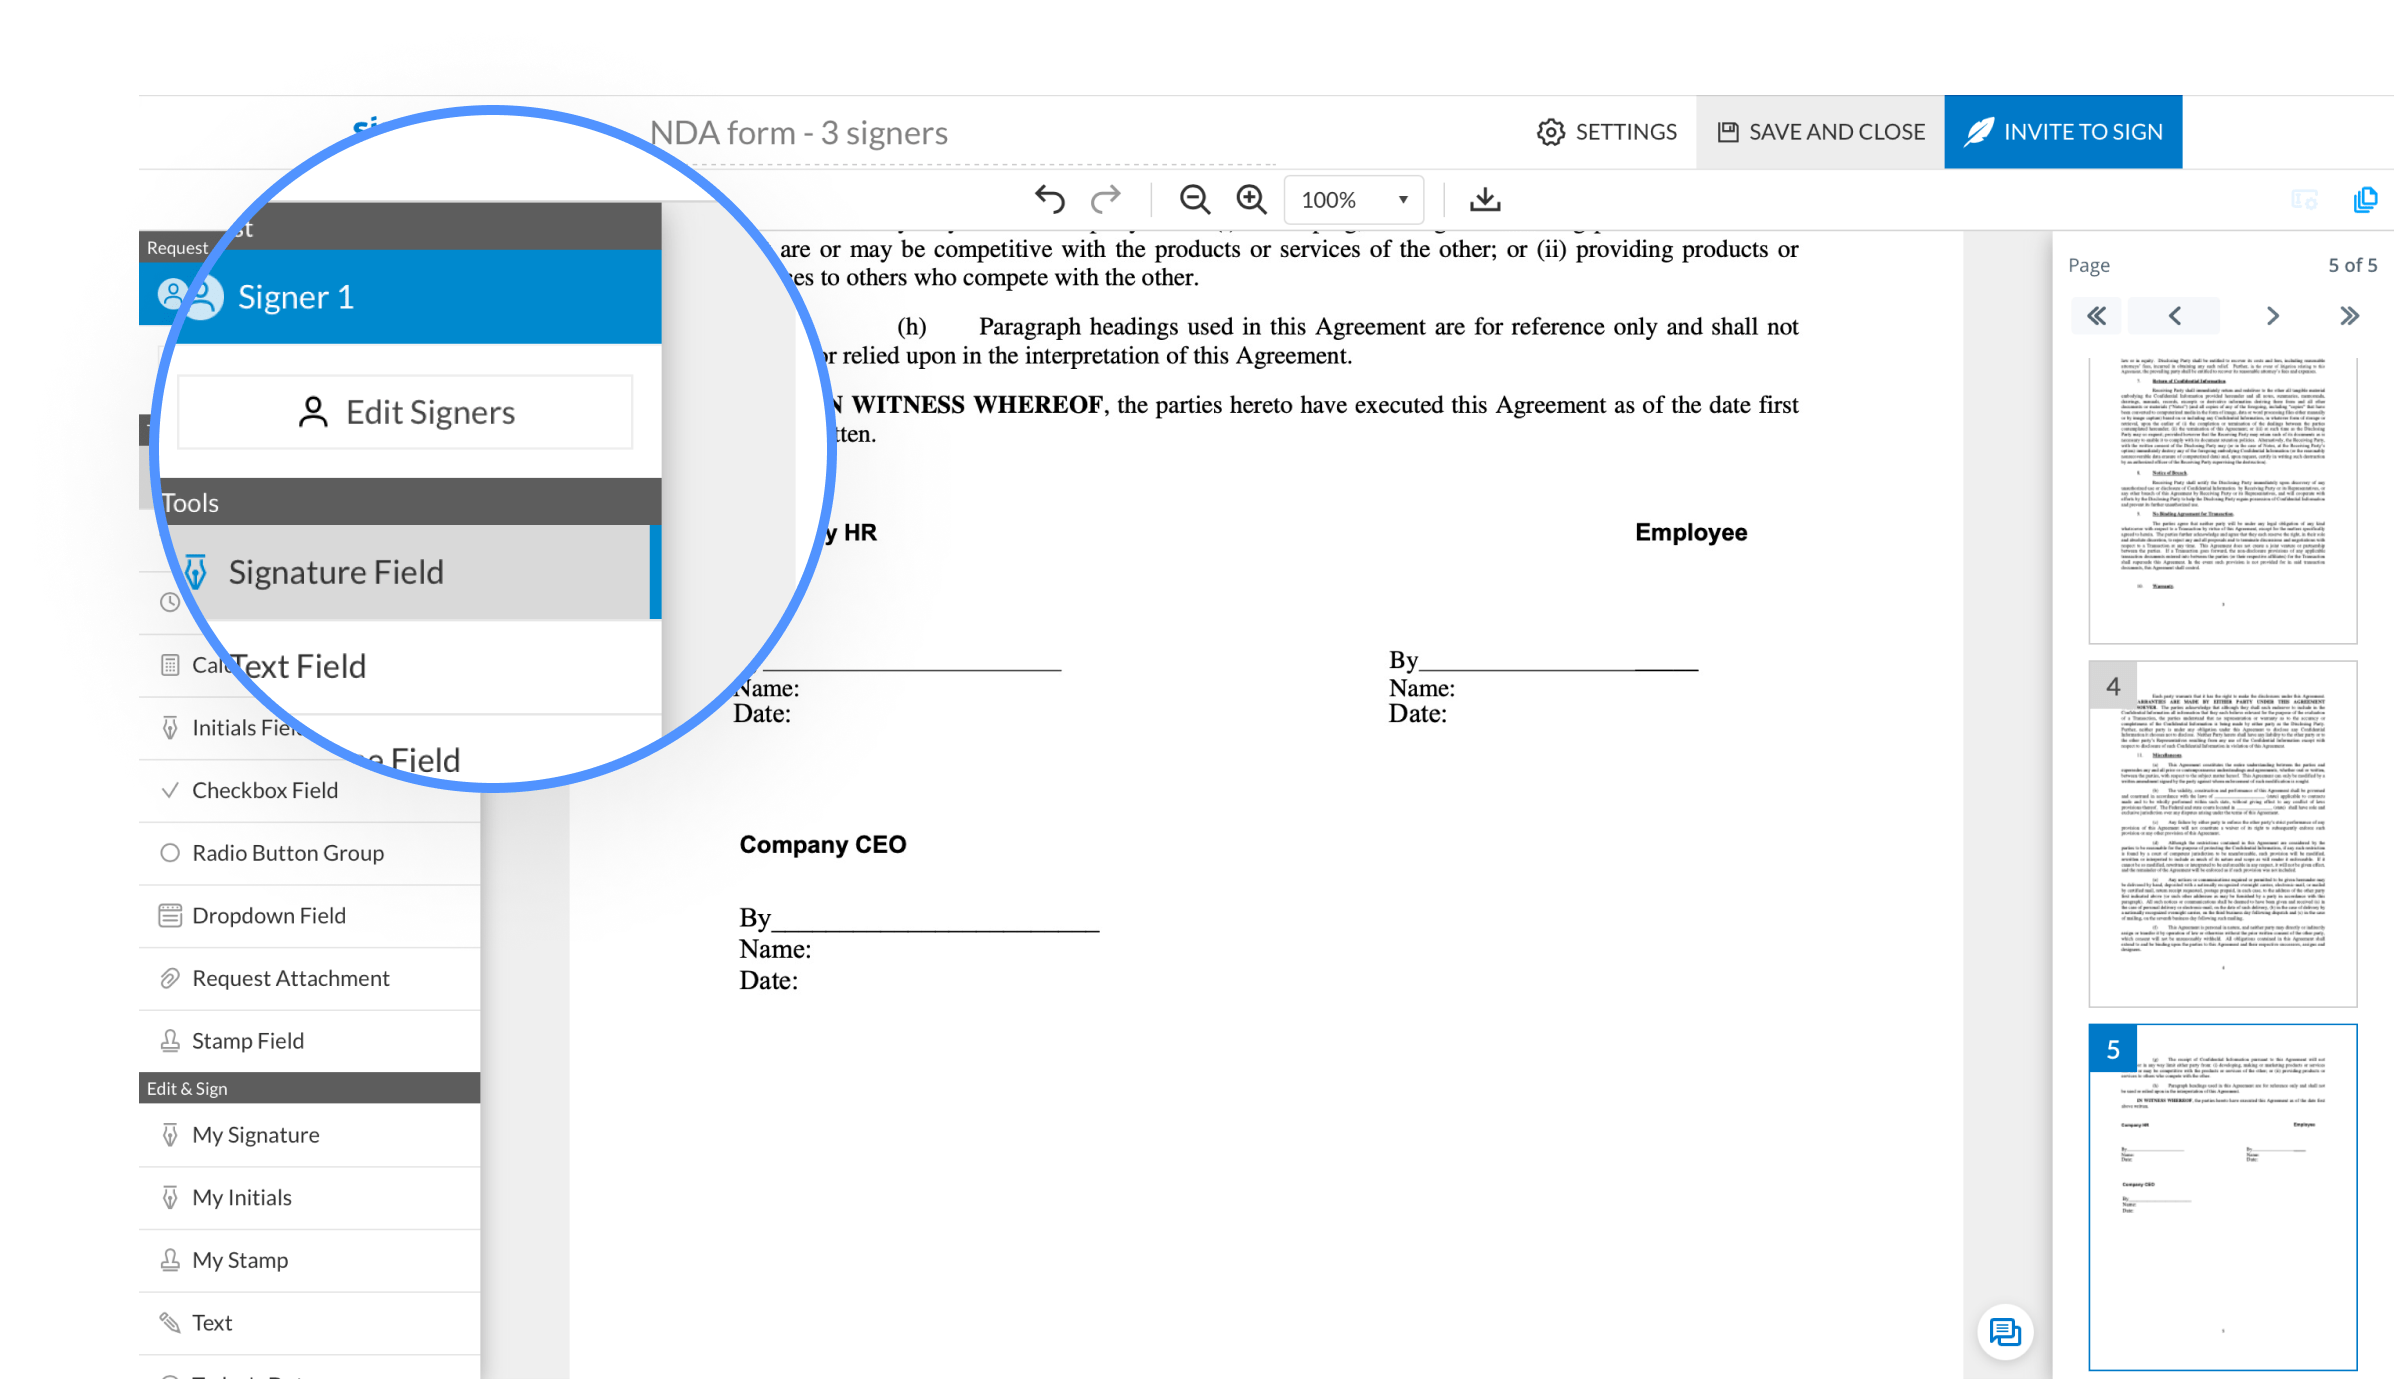2394x1379 pixels.
Task: Enable the Checkbox Field option
Action: 265,791
